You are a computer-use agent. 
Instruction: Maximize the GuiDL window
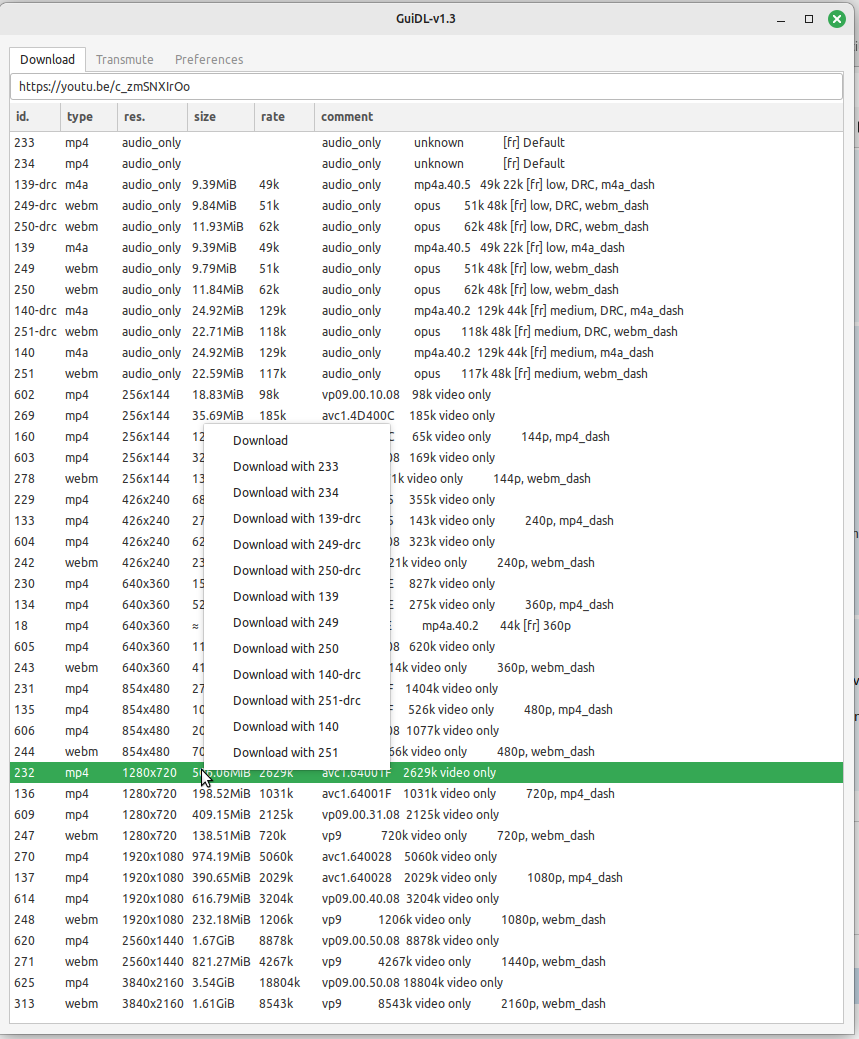[809, 19]
